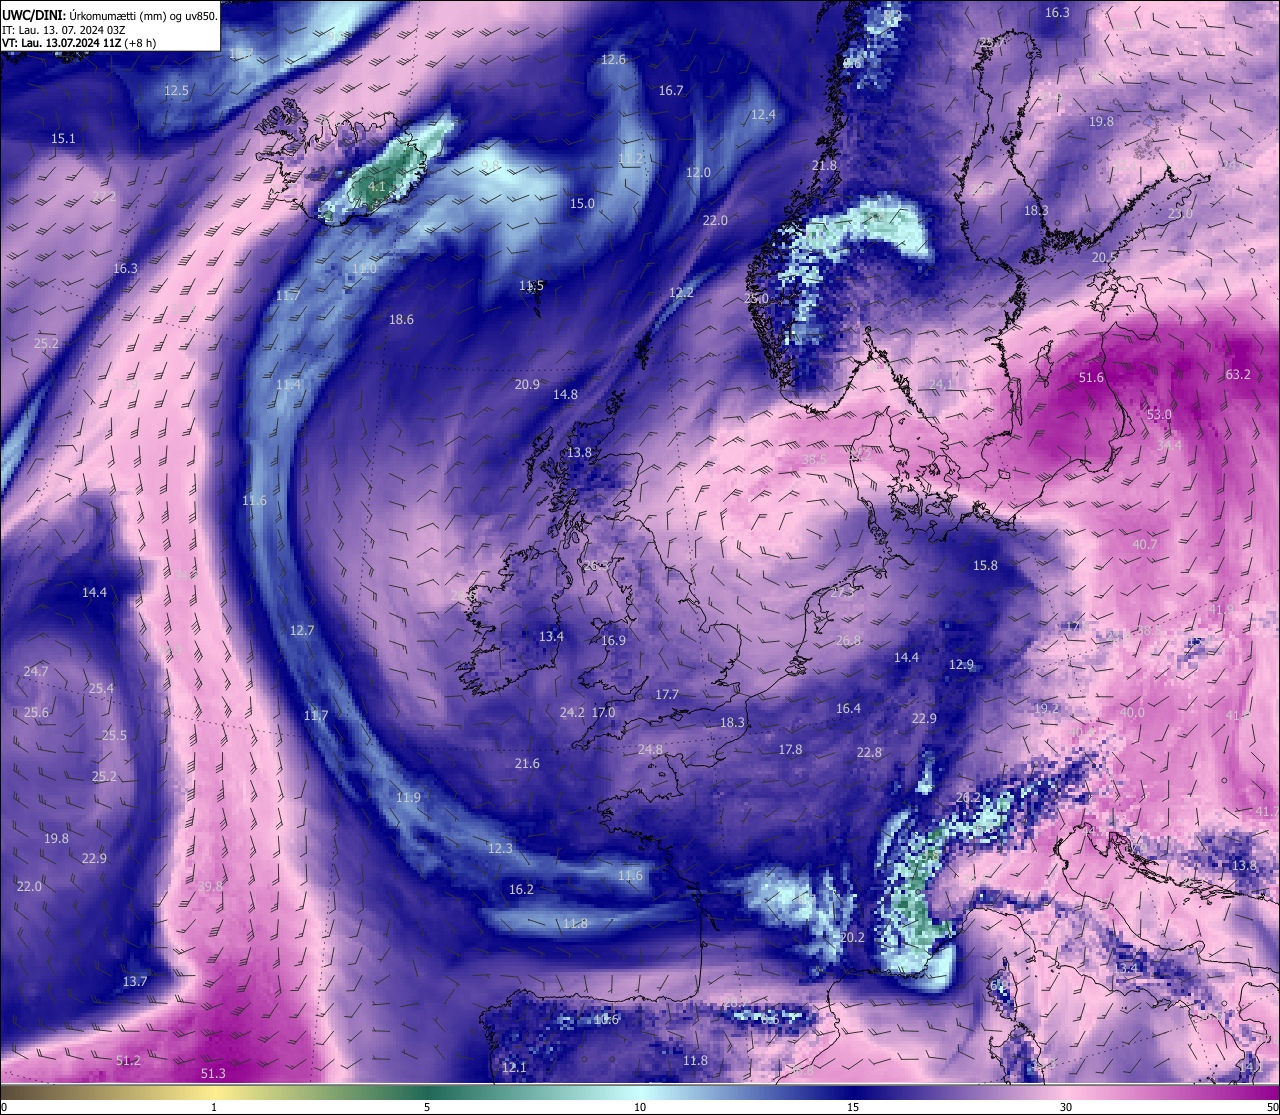Image resolution: width=1280 pixels, height=1115 pixels.
Task: Click the 12.6 value label
Action: (613, 60)
